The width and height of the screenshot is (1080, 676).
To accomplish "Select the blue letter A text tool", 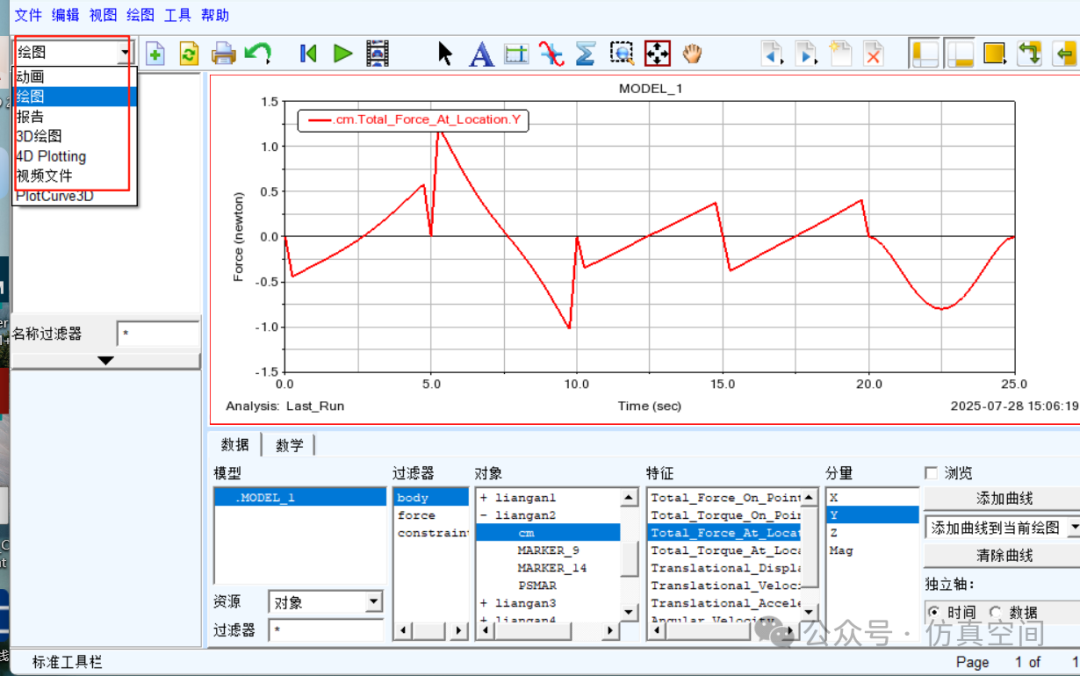I will pyautogui.click(x=481, y=54).
